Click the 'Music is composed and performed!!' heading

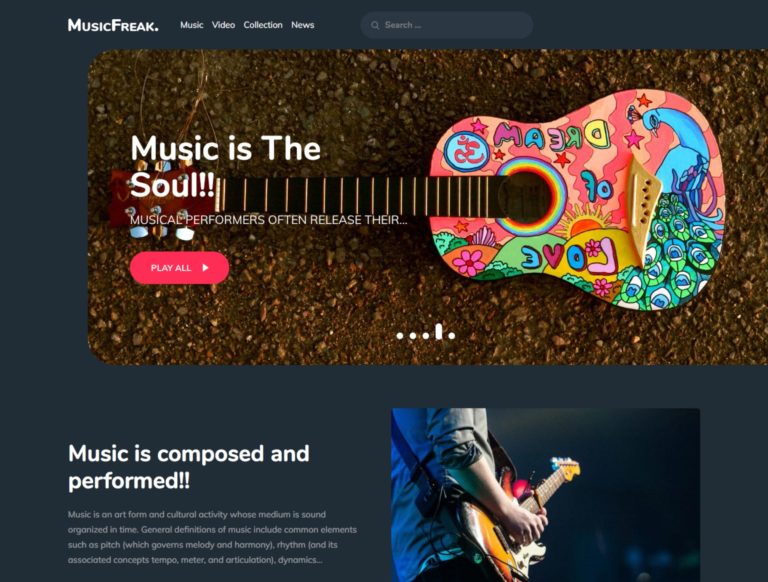[189, 467]
